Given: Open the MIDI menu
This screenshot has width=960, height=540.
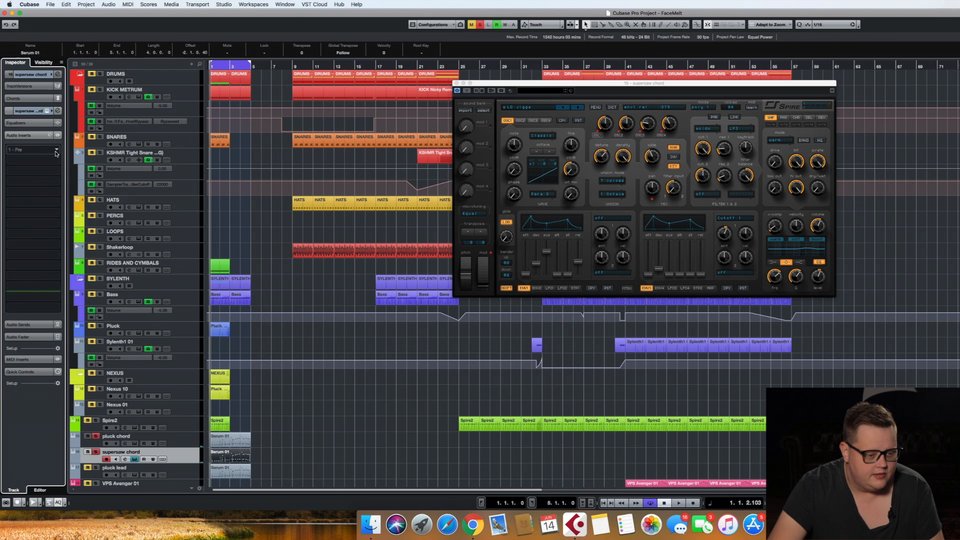Looking at the screenshot, I should (x=127, y=4).
